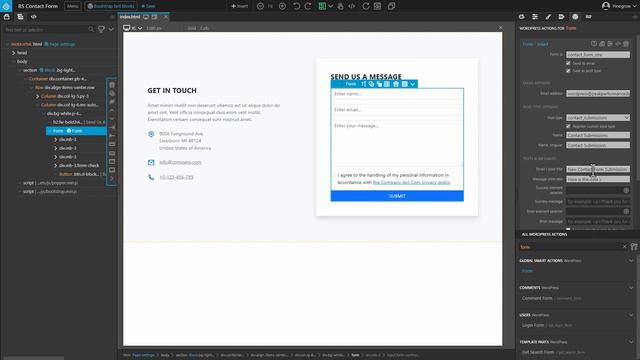Toggle the Send to email checkbox
The height and width of the screenshot is (360, 640).
[x=568, y=63]
